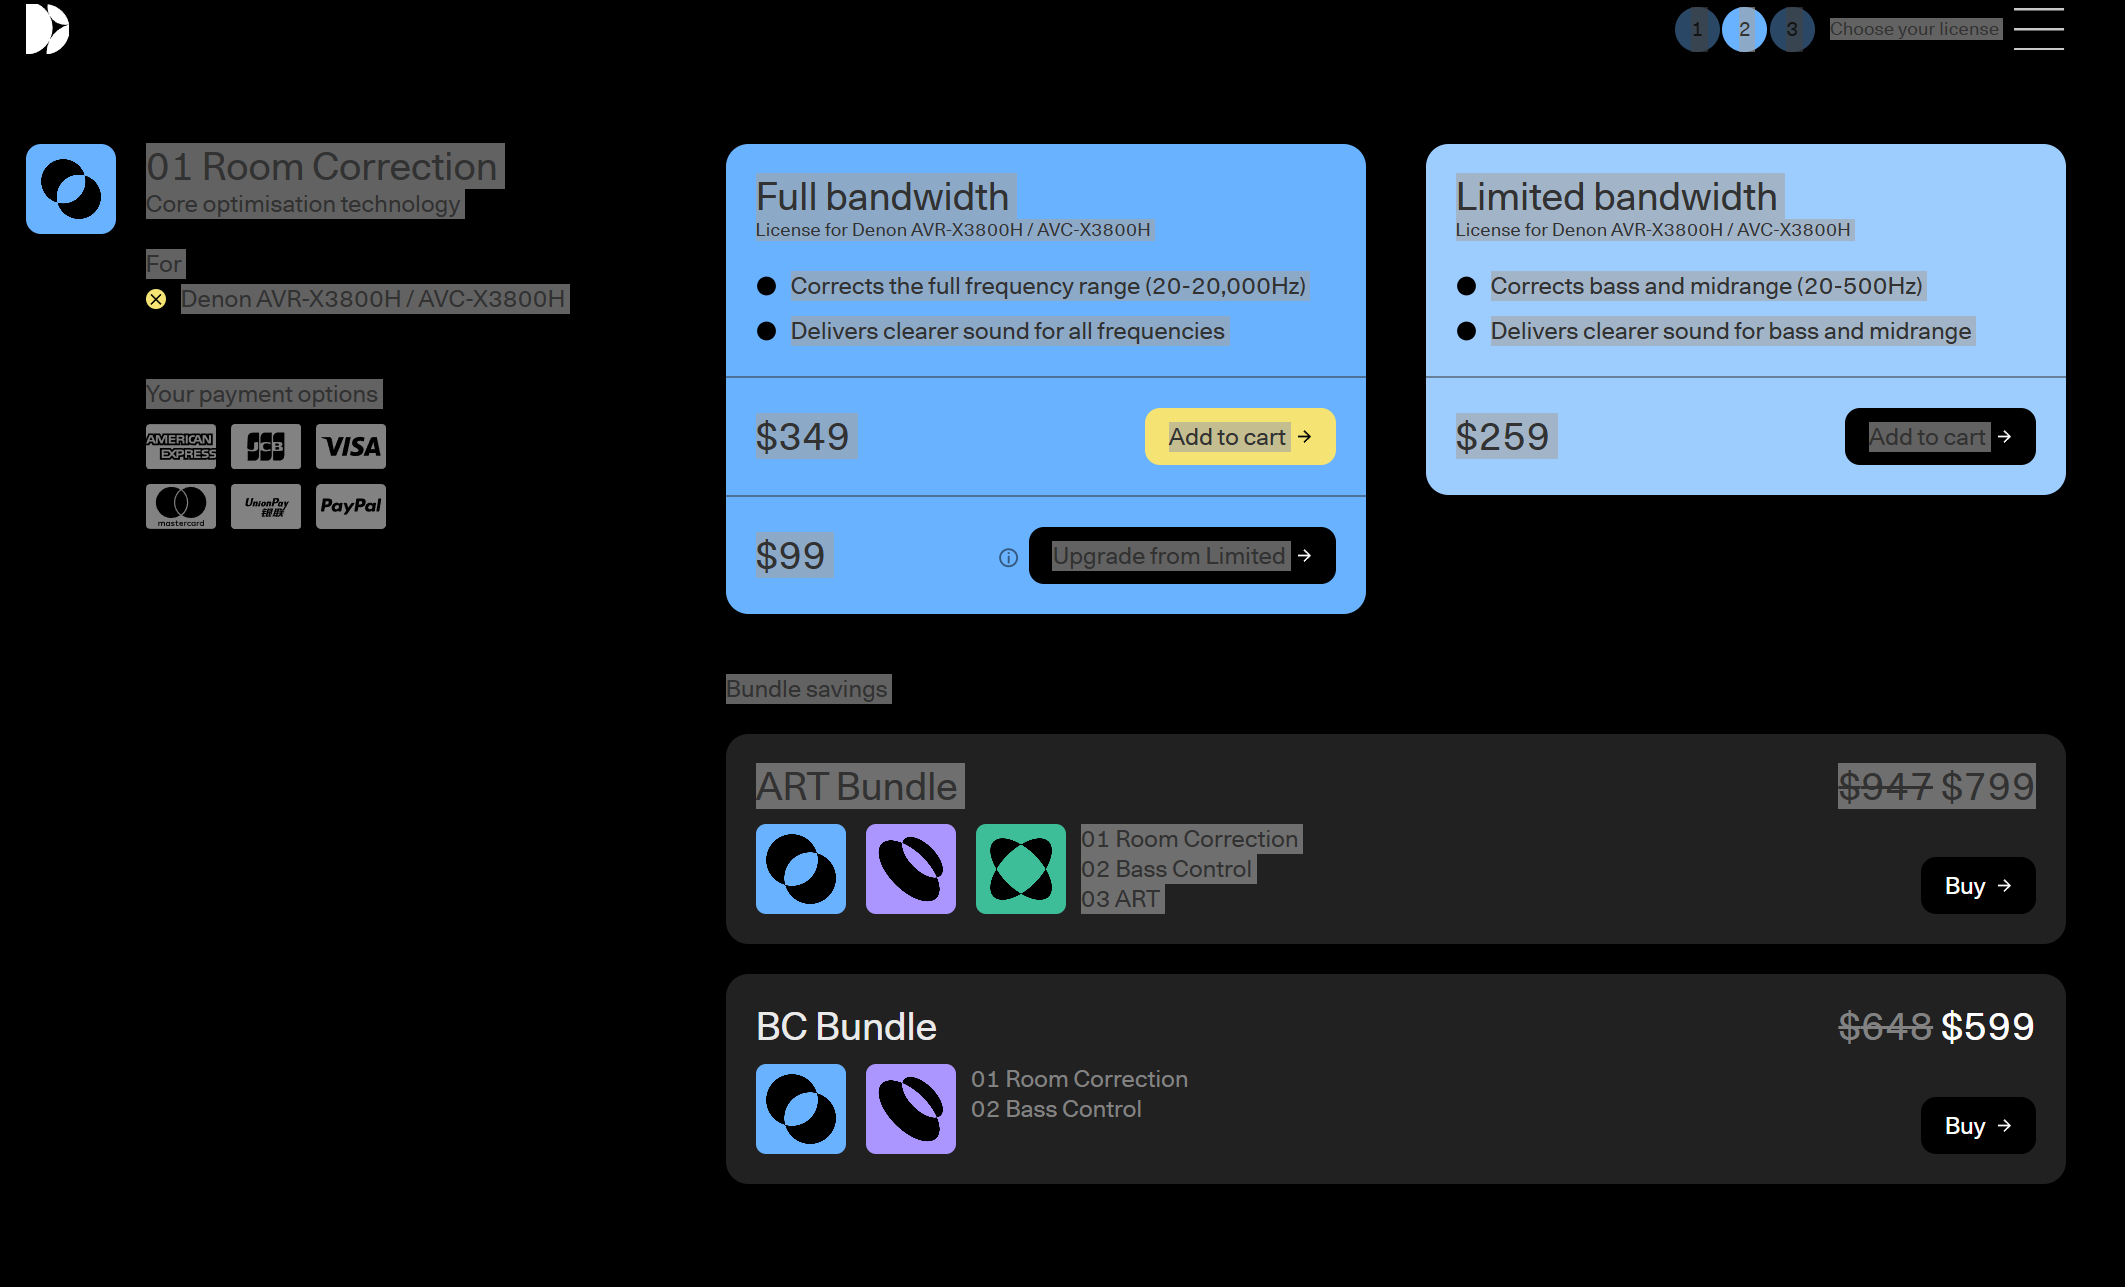This screenshot has width=2125, height=1287.
Task: Click the struck-through $648 price
Action: [x=1885, y=1027]
